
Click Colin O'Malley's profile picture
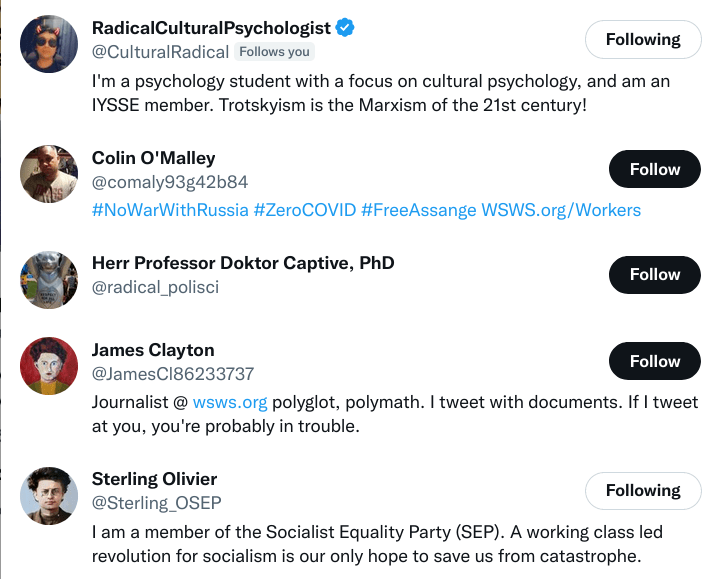tap(49, 174)
